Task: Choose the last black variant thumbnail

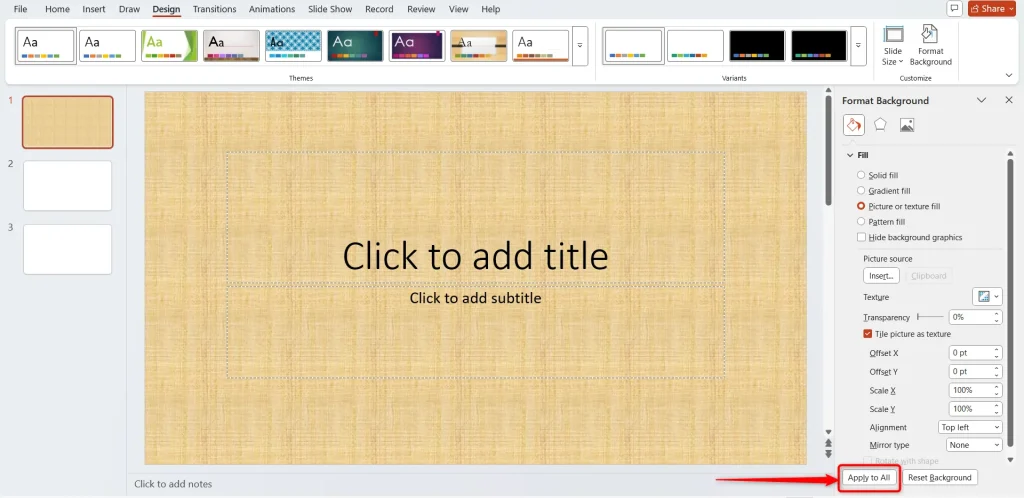Action: pyautogui.click(x=819, y=46)
